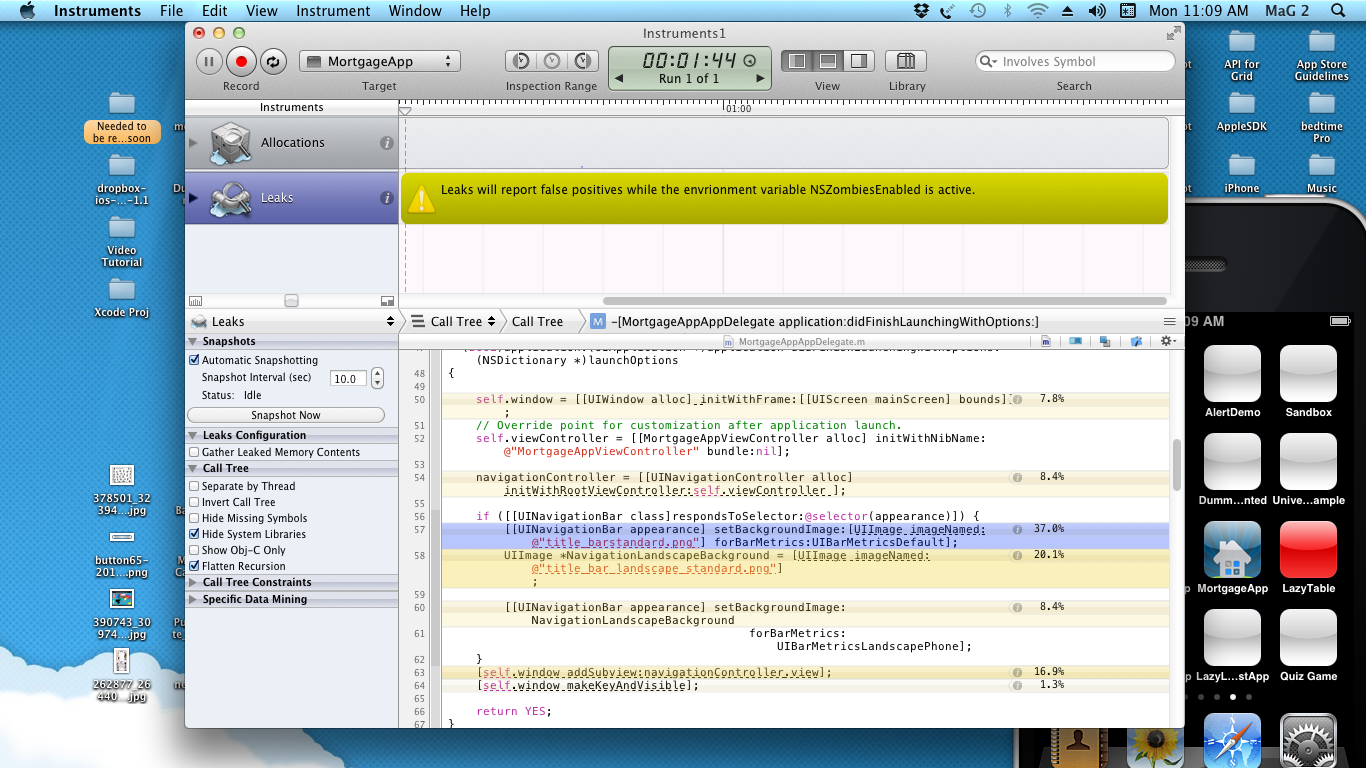Open the Help menu
The height and width of the screenshot is (768, 1366).
coord(475,11)
